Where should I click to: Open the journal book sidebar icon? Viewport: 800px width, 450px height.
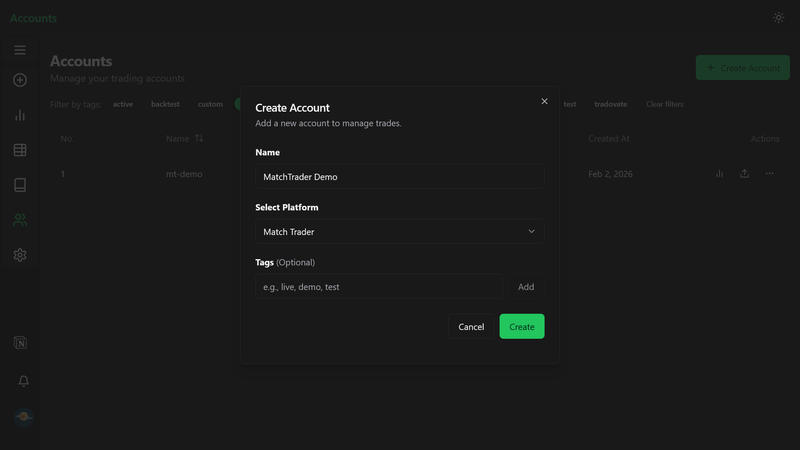tap(20, 185)
